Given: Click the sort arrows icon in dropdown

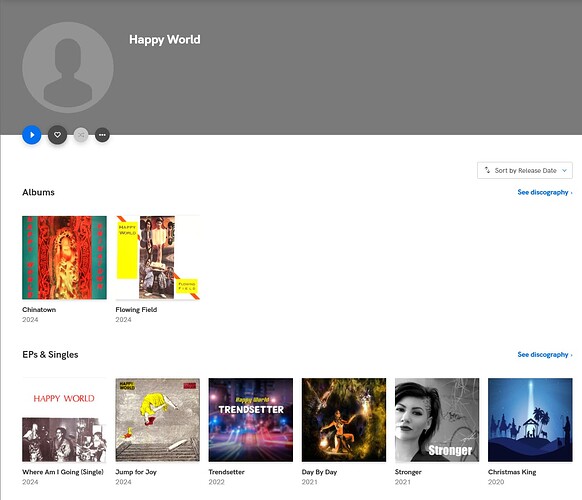Looking at the screenshot, I should click(x=487, y=170).
